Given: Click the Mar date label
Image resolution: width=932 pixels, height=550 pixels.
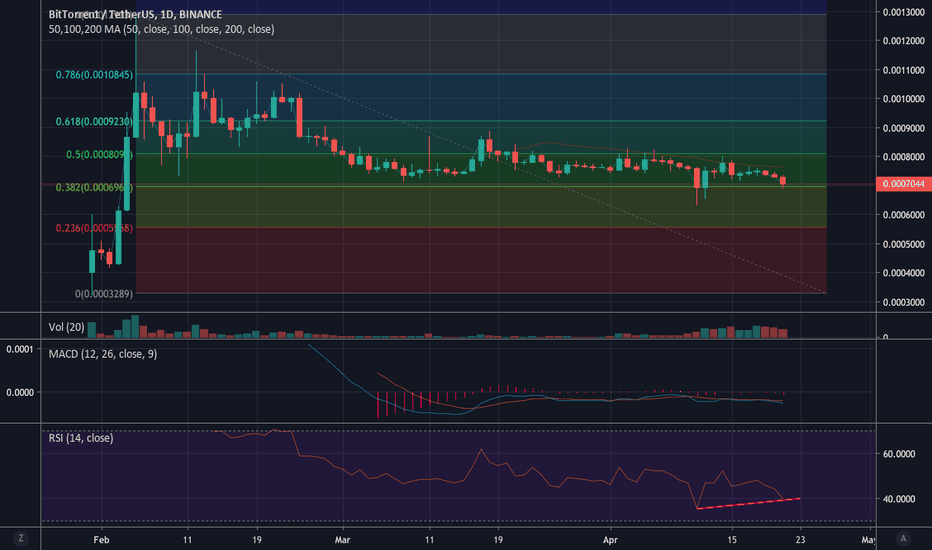Looking at the screenshot, I should [x=342, y=540].
